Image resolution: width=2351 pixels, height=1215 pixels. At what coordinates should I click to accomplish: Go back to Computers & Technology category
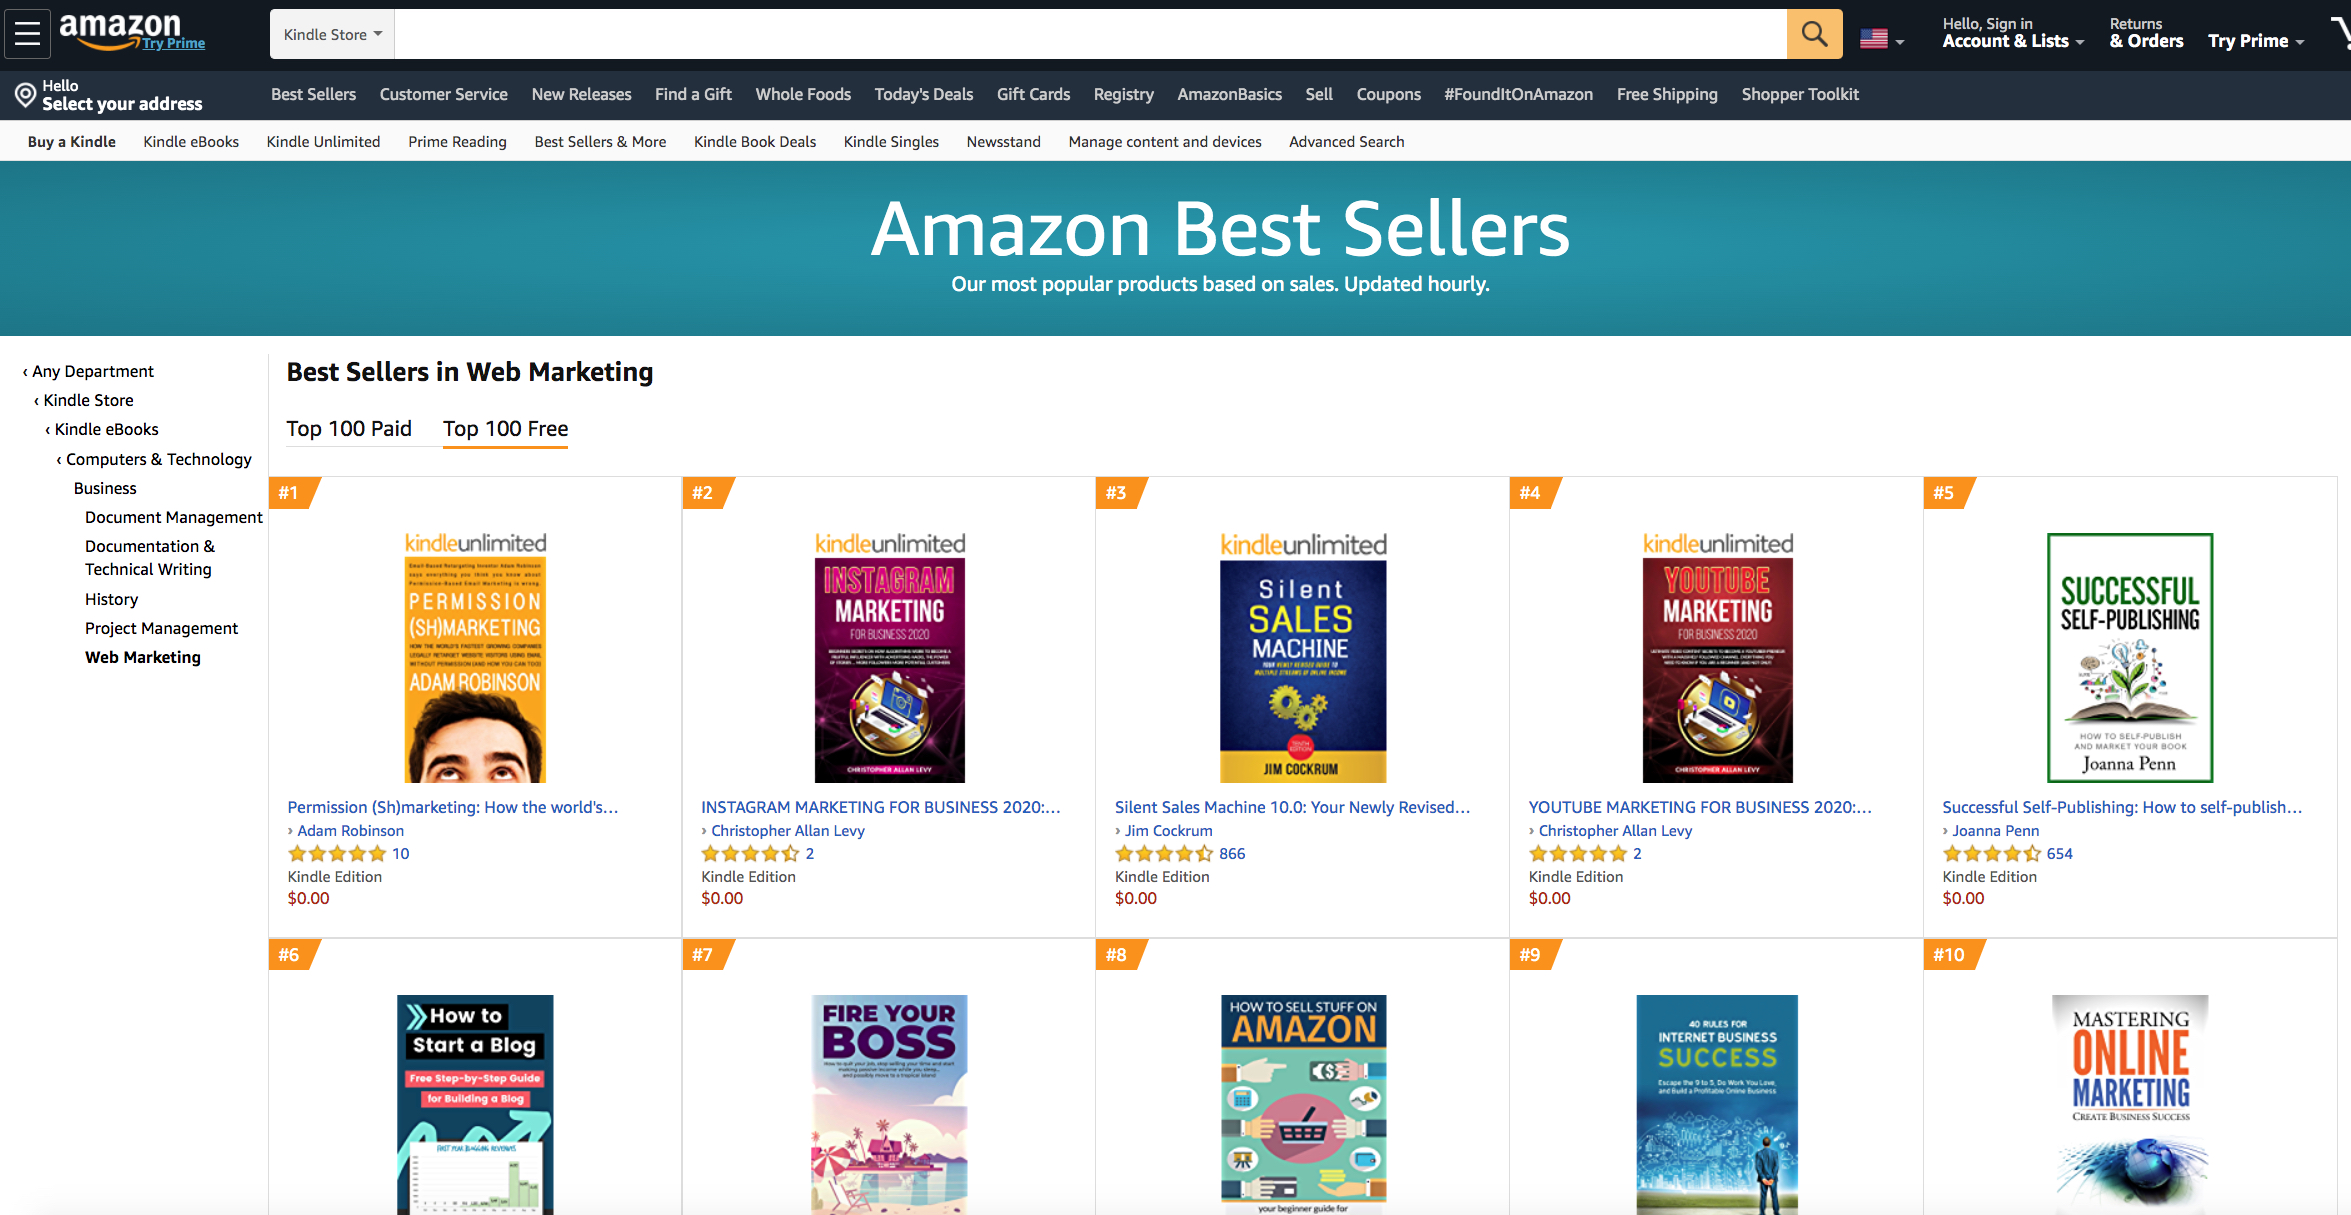pyautogui.click(x=158, y=459)
